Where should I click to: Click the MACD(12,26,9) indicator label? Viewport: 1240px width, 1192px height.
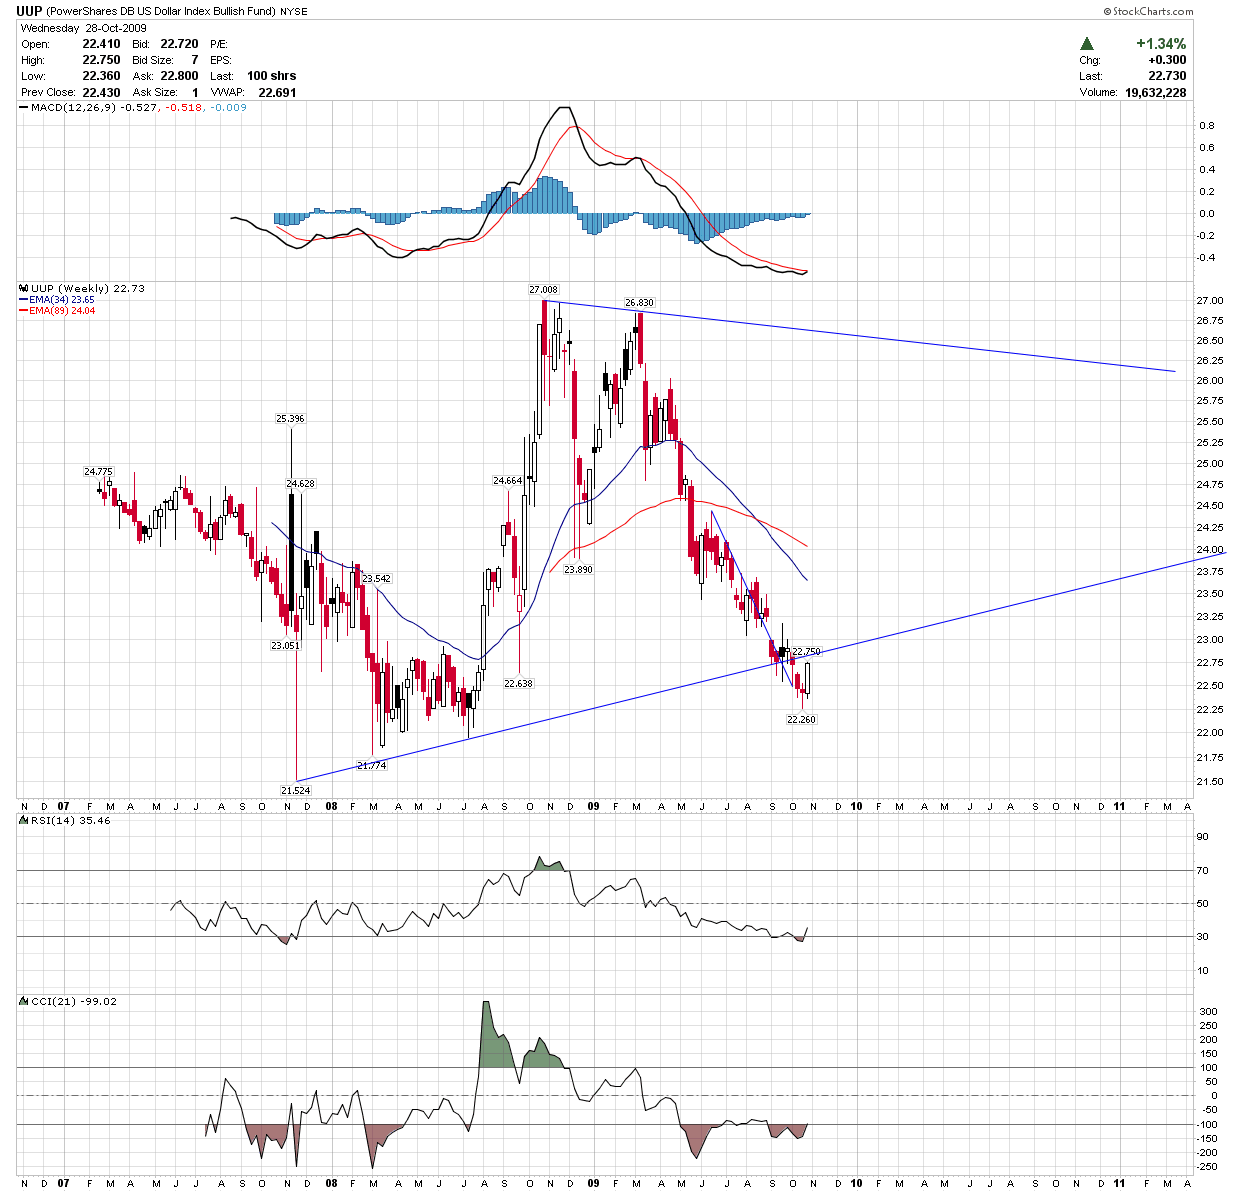coord(74,107)
